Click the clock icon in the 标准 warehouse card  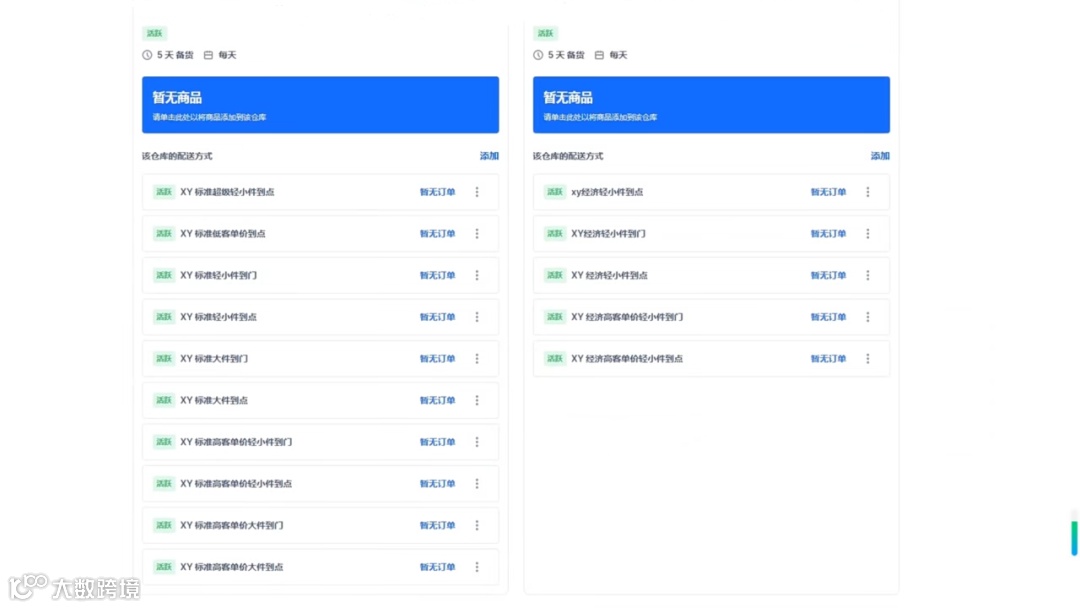pyautogui.click(x=147, y=55)
